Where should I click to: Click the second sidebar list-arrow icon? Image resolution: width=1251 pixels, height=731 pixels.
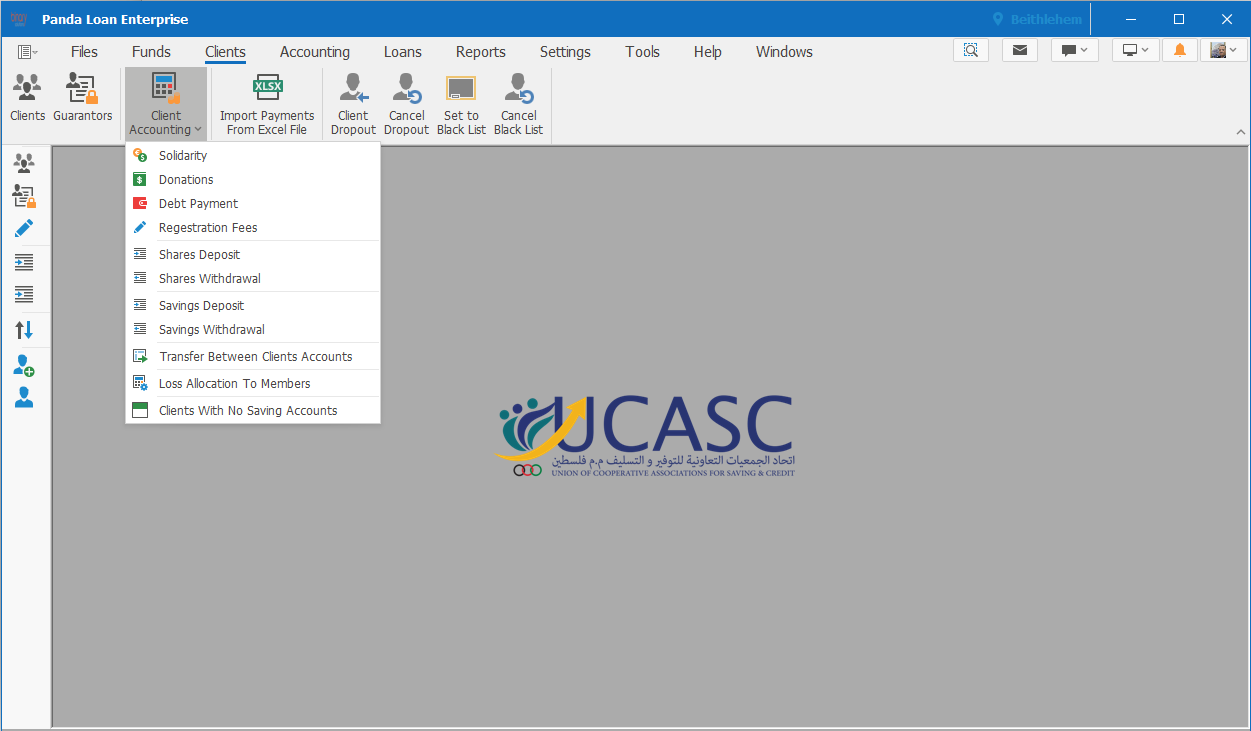24,295
